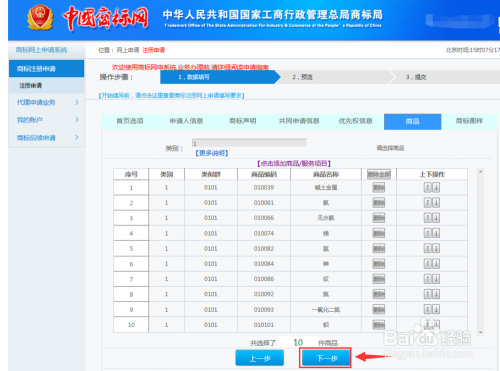500x371 pixels.
Task: Move row 2 item up with arrow
Action: 428,203
